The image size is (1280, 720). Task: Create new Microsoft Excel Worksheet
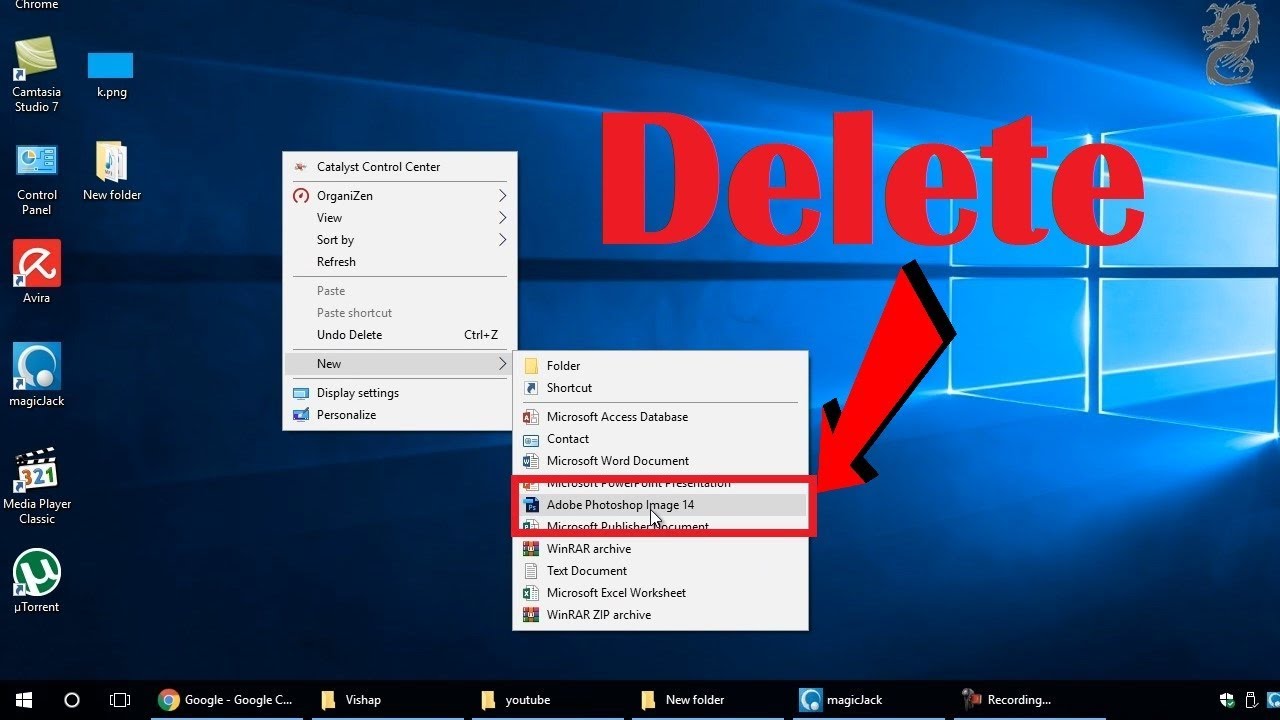point(660,593)
